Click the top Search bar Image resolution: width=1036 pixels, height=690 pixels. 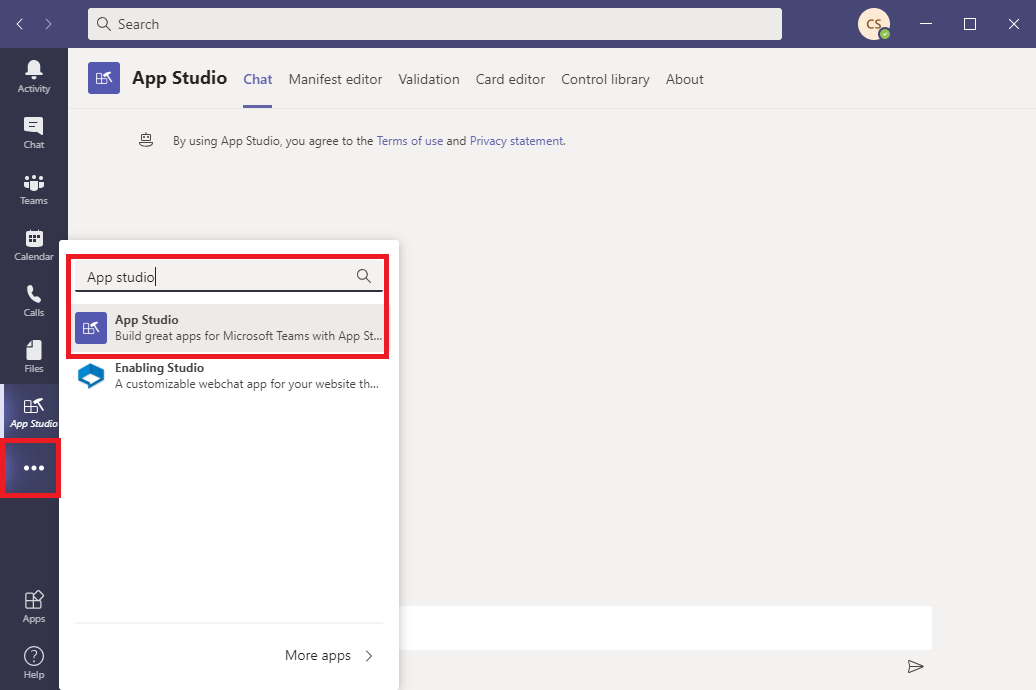pos(435,24)
